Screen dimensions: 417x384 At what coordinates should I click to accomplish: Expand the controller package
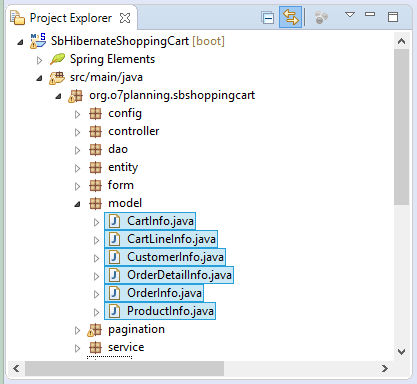coord(77,132)
